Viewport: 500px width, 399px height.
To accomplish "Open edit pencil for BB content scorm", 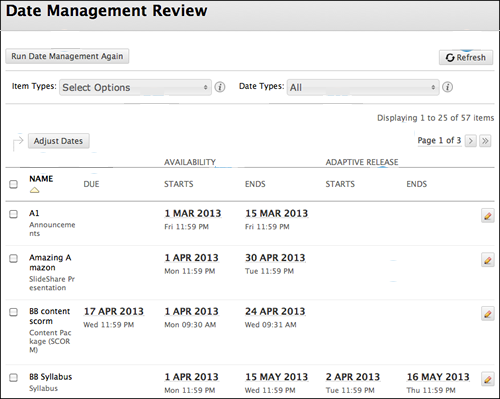I will [x=488, y=314].
